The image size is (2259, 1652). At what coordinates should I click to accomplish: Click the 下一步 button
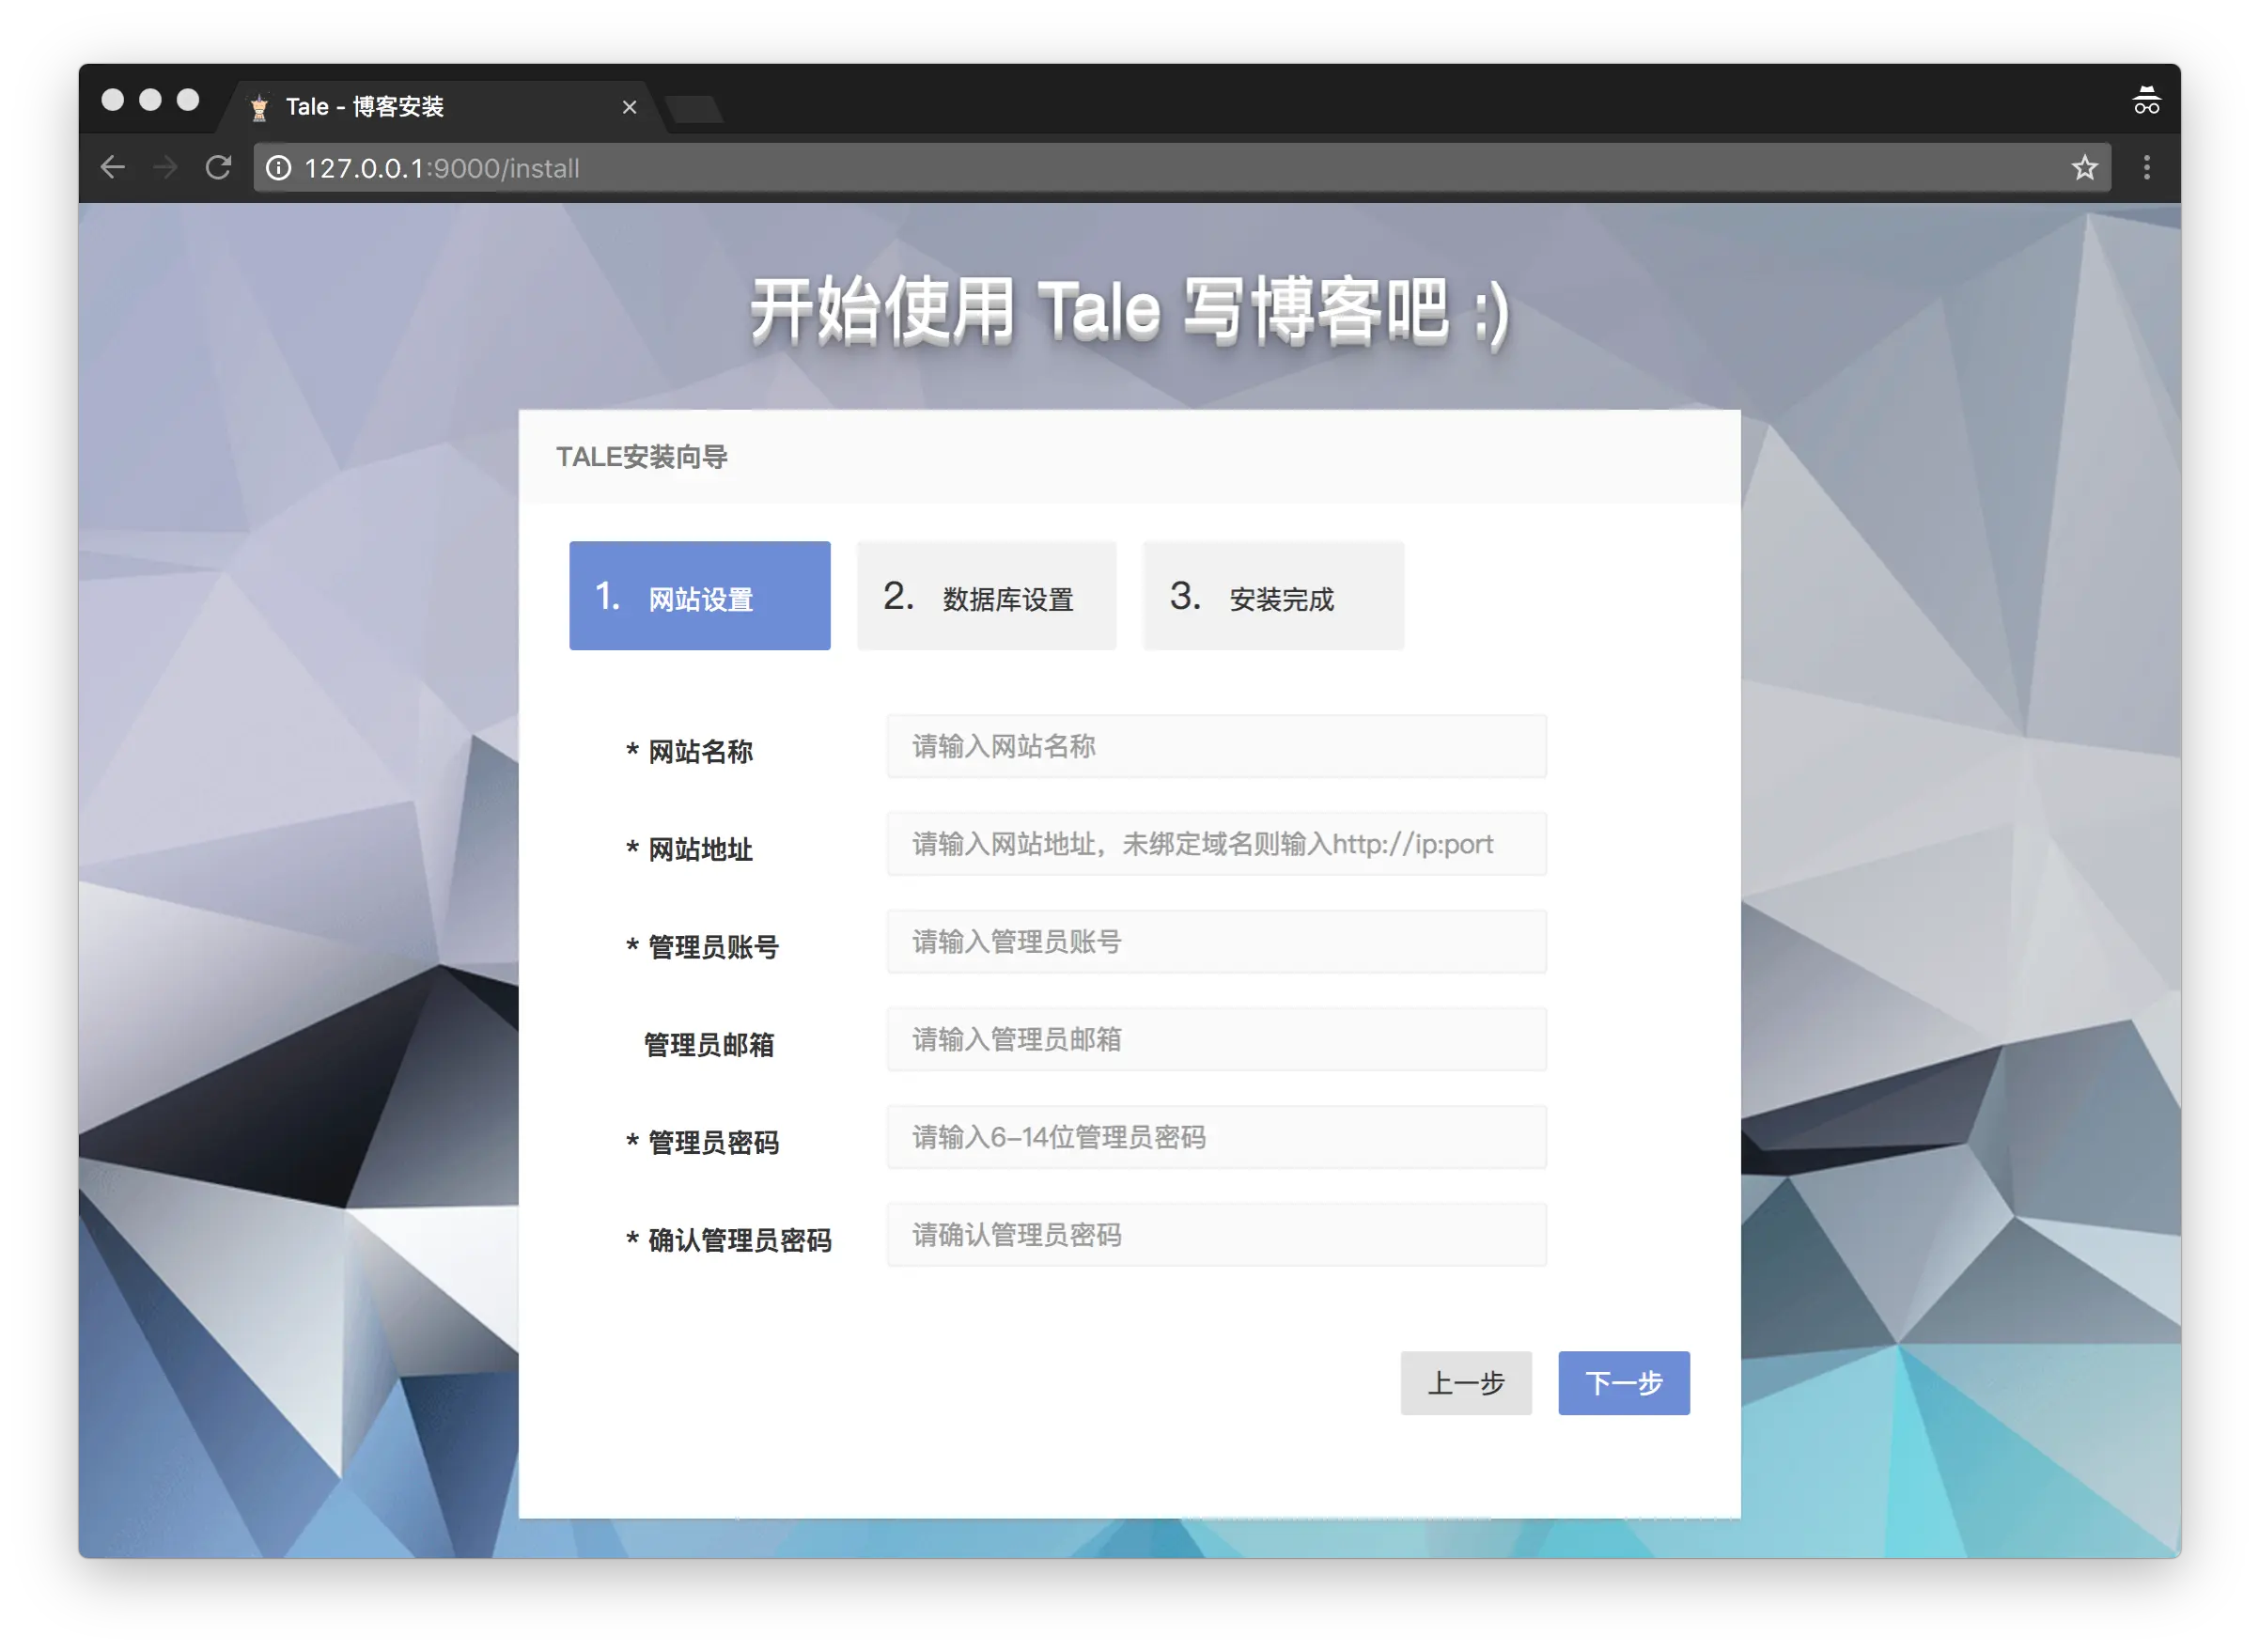tap(1623, 1383)
